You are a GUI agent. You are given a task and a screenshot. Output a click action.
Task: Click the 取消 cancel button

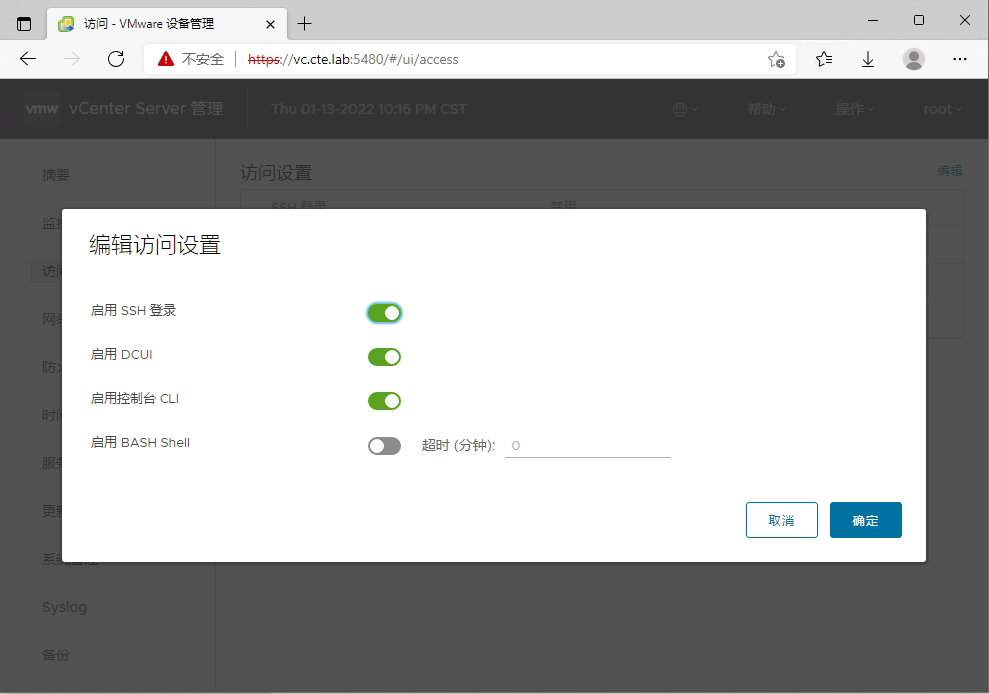781,520
